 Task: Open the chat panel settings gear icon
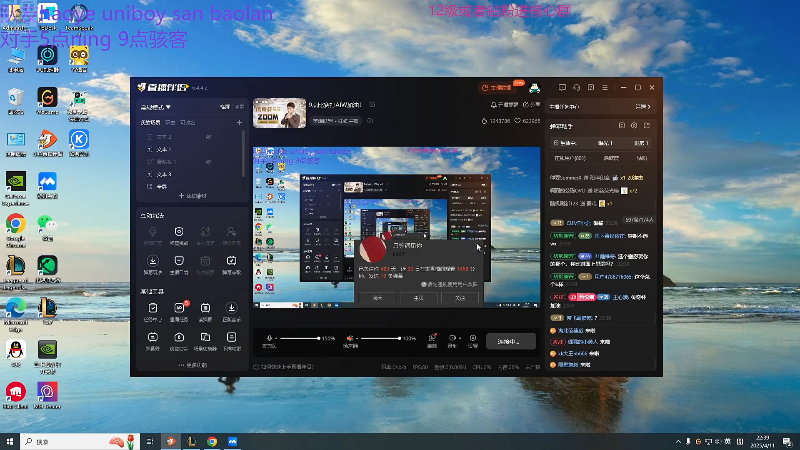click(634, 126)
